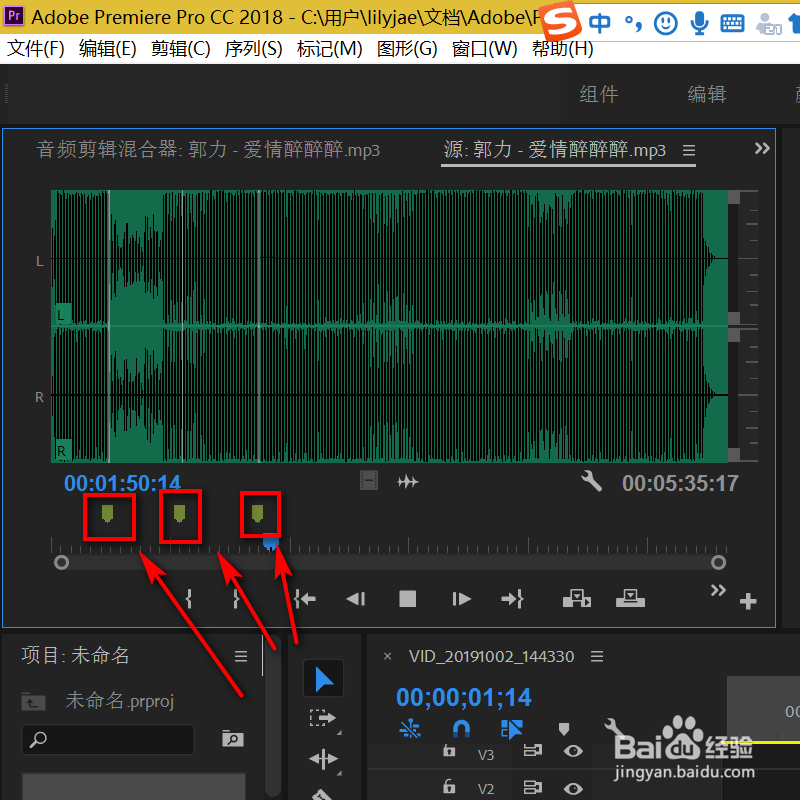Image resolution: width=800 pixels, height=800 pixels.
Task: Click Sogou IME logo icon
Action: pos(560,21)
